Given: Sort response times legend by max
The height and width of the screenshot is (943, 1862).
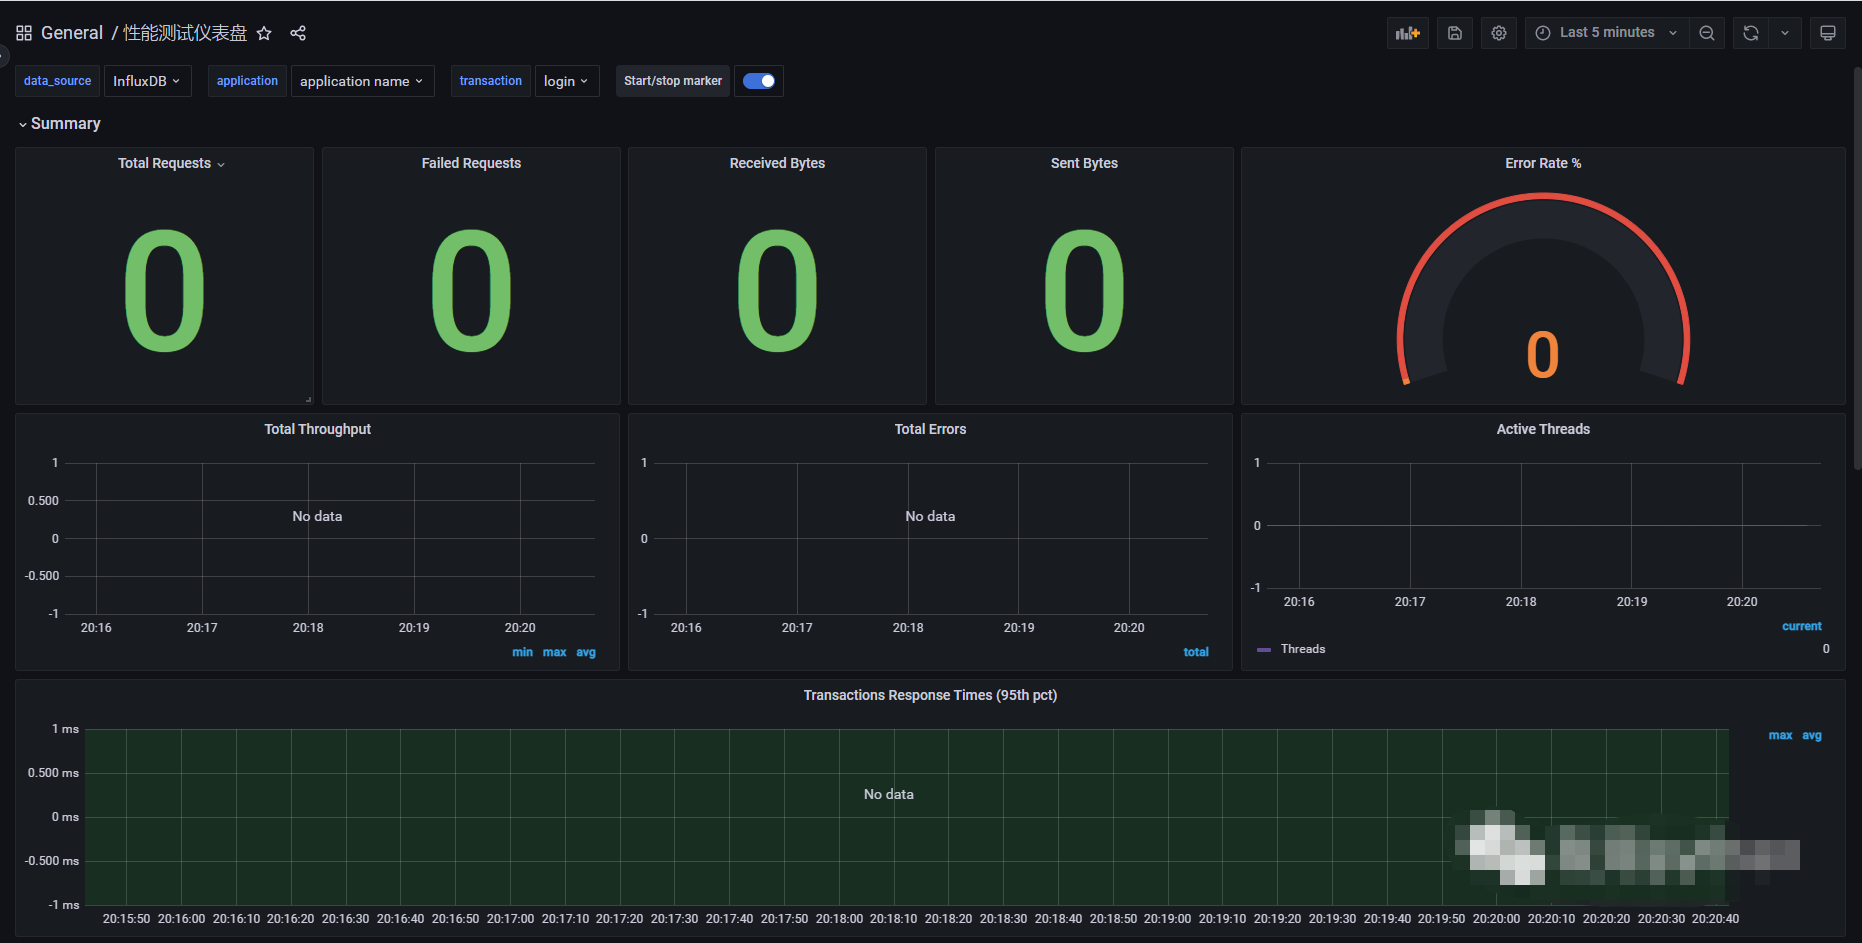Looking at the screenshot, I should coord(1780,735).
